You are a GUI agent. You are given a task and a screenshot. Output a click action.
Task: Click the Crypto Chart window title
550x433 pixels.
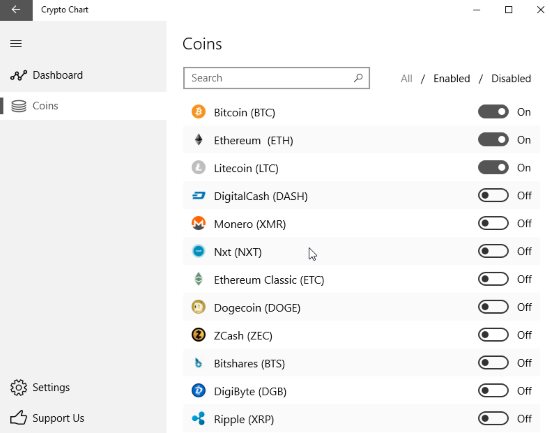[65, 10]
